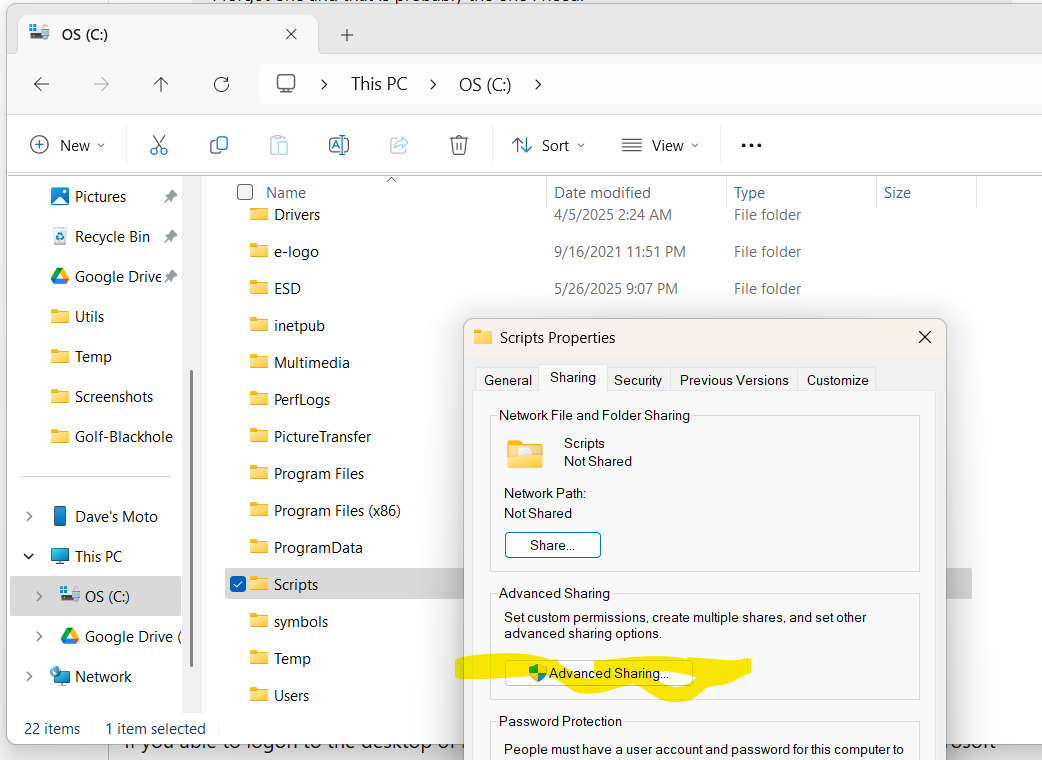Image resolution: width=1042 pixels, height=760 pixels.
Task: Select the inetpub folder
Action: (x=299, y=326)
